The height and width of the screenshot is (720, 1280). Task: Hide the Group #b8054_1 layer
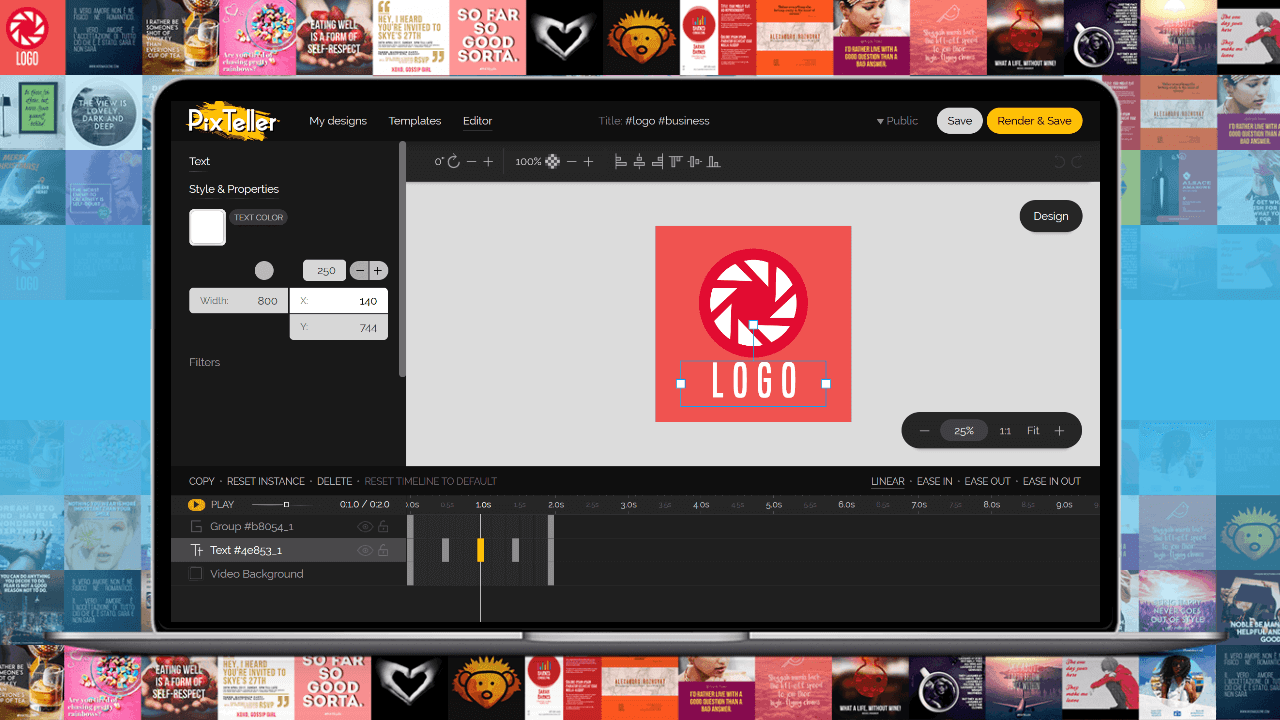365,526
